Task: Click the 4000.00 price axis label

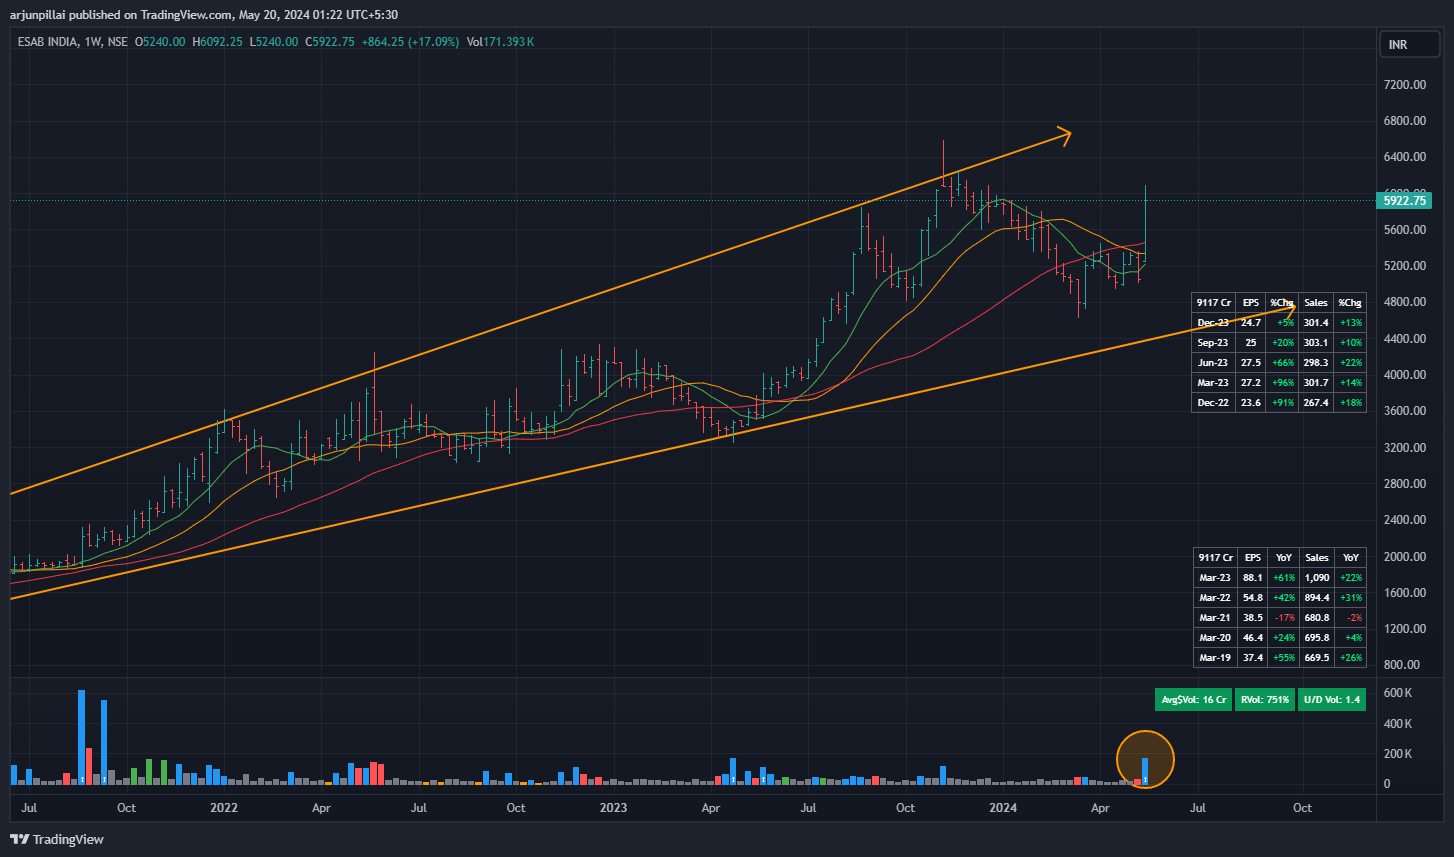Action: (1404, 375)
